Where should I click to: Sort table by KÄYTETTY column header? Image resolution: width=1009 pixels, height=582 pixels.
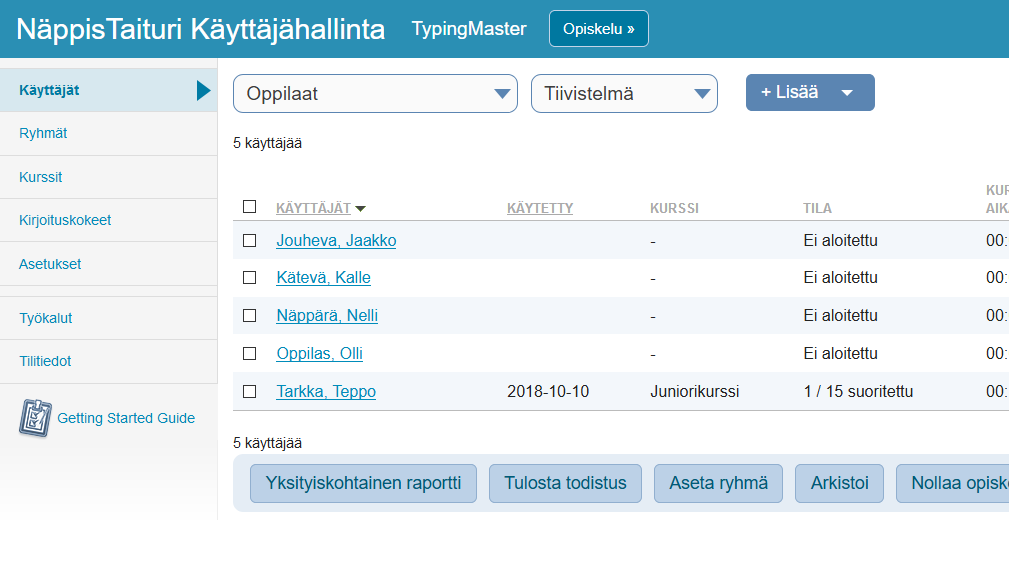(x=540, y=209)
